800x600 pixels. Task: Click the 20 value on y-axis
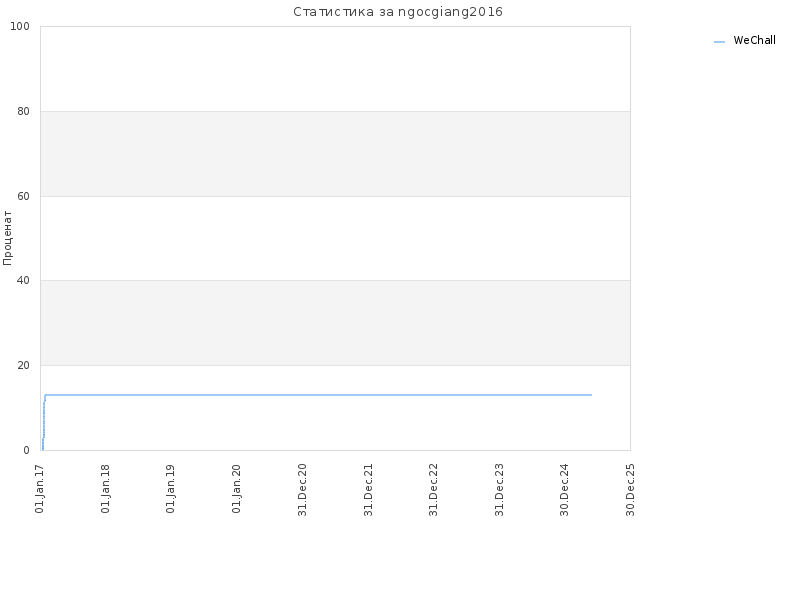click(23, 366)
